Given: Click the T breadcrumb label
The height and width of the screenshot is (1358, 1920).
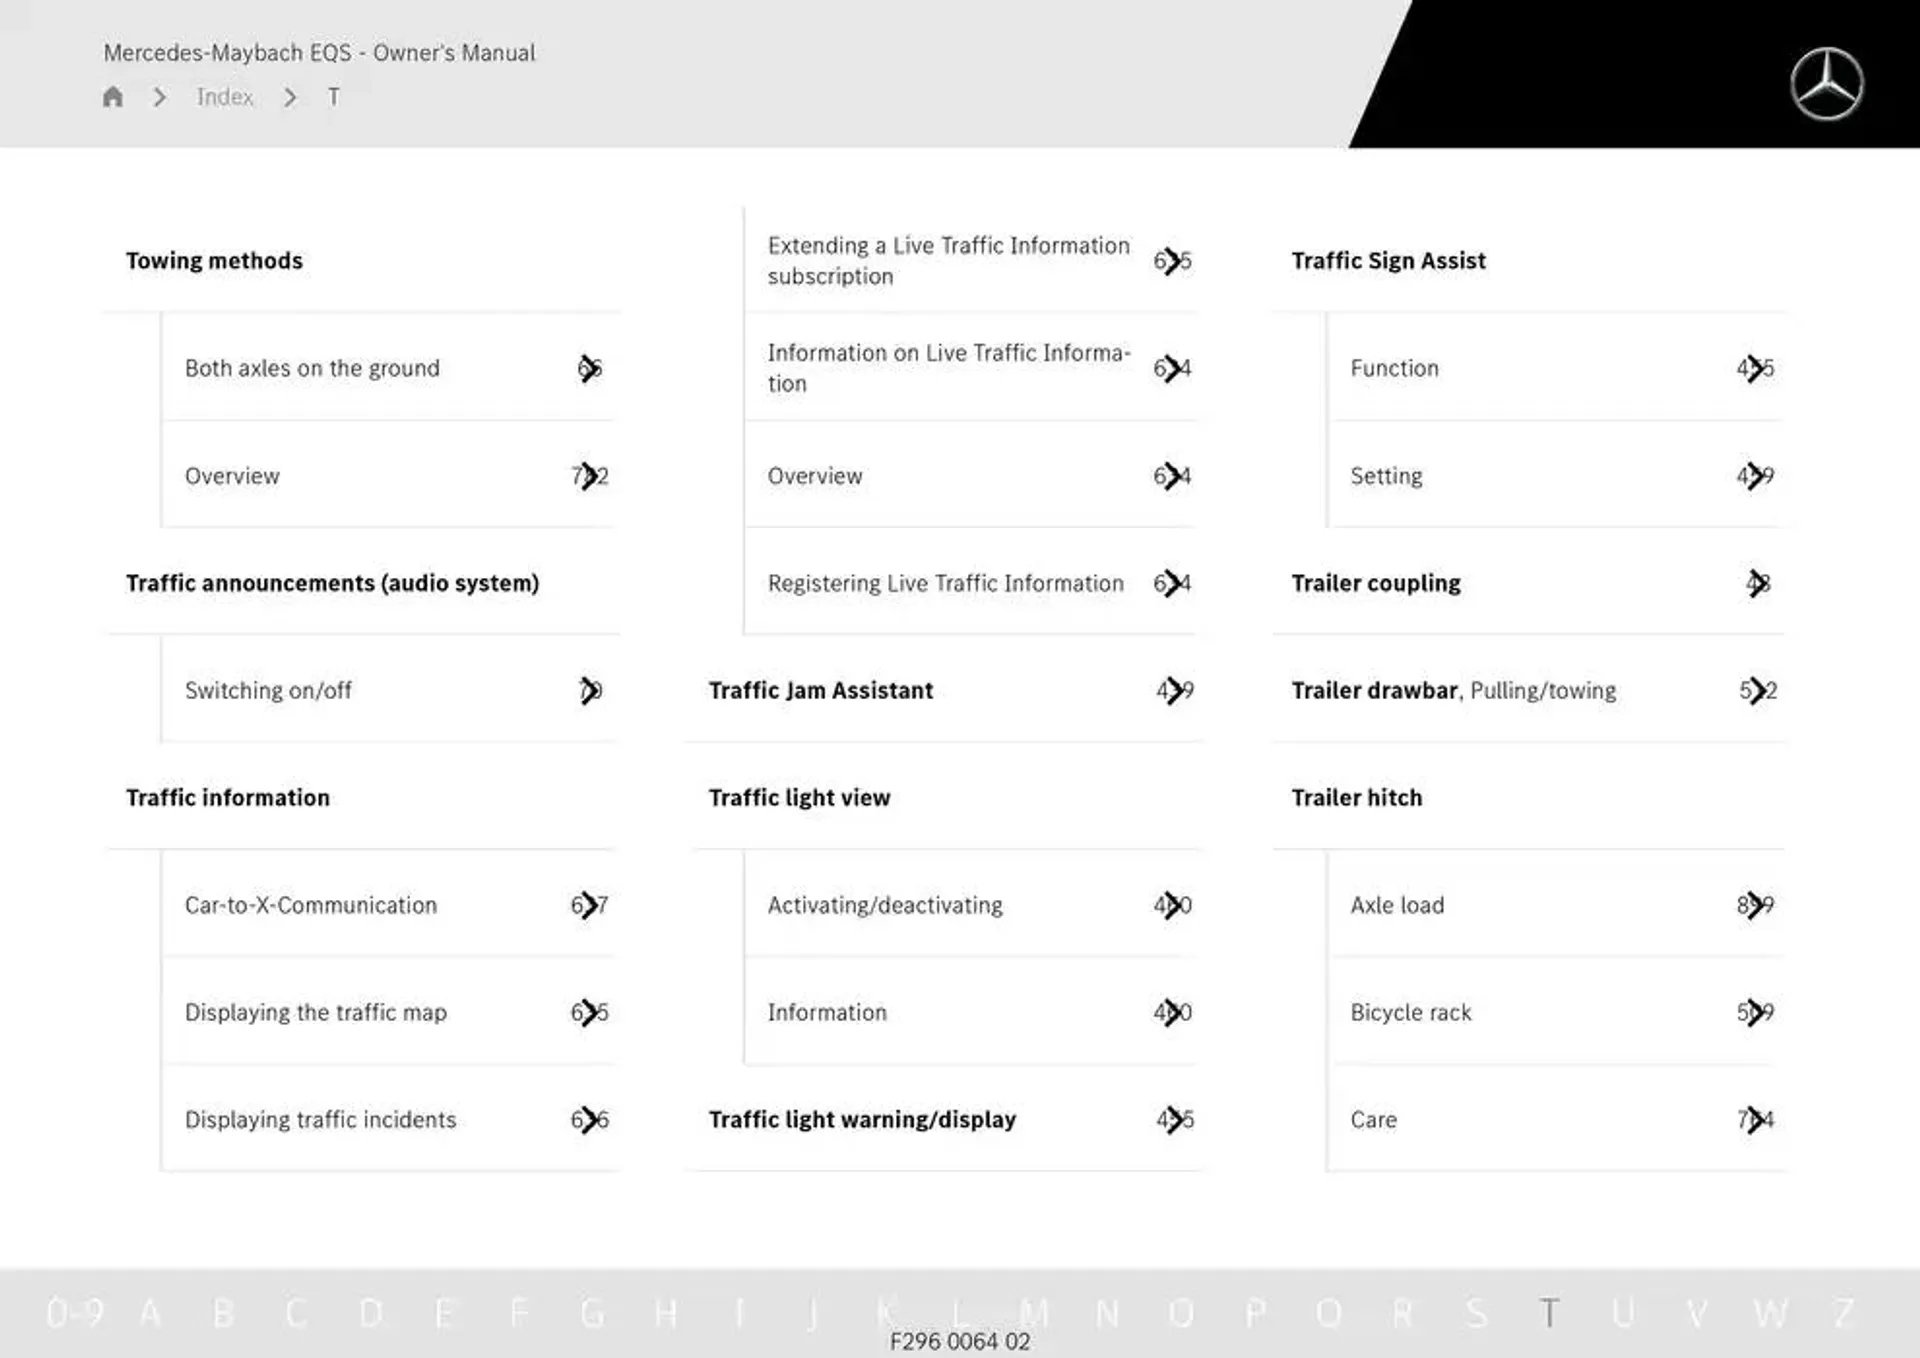Looking at the screenshot, I should tap(329, 96).
